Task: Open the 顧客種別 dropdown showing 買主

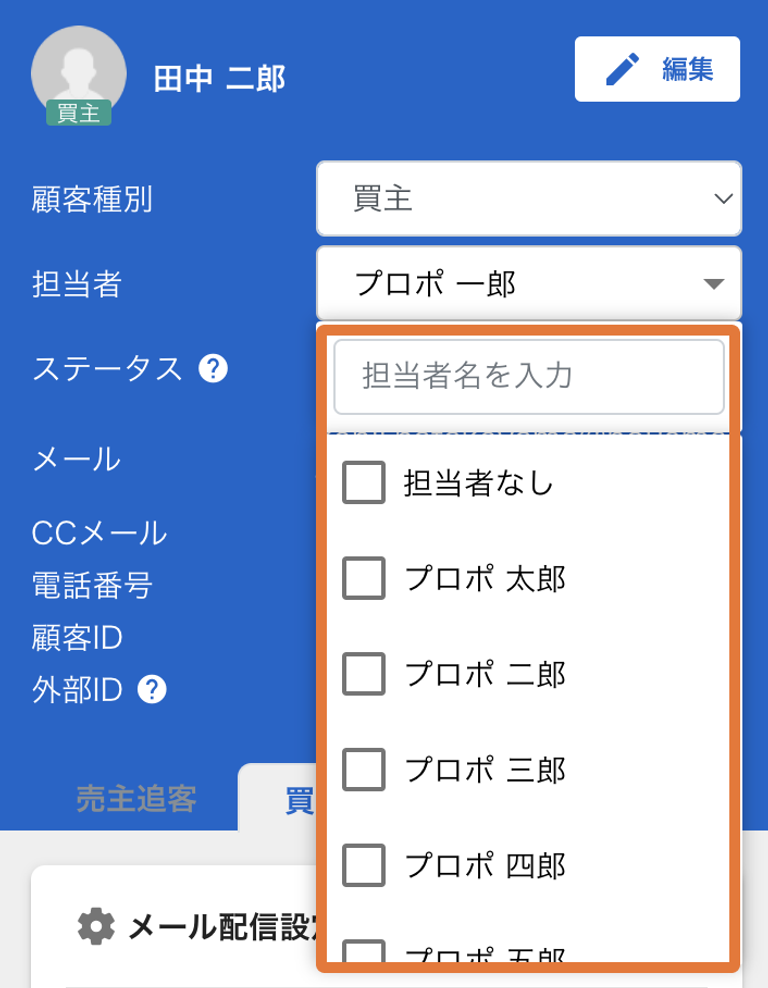Action: pos(529,198)
